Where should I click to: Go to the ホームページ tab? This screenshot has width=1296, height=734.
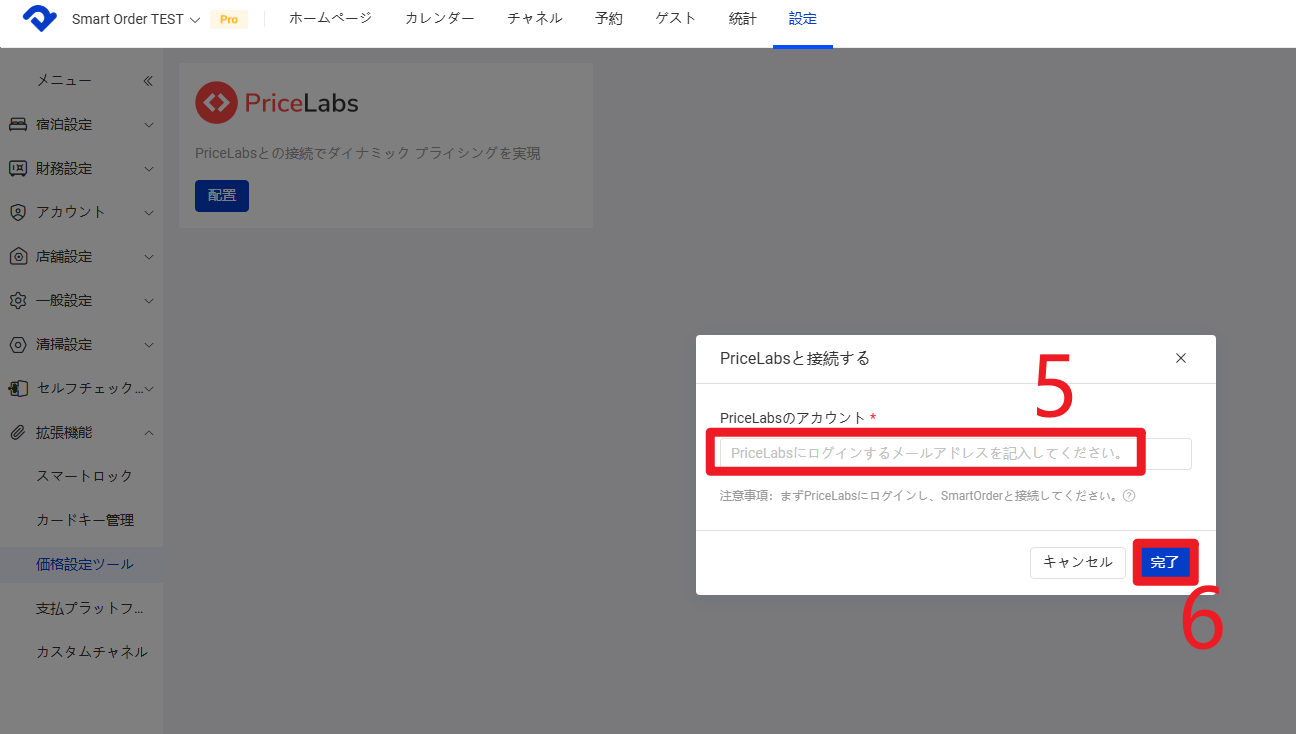coord(330,19)
